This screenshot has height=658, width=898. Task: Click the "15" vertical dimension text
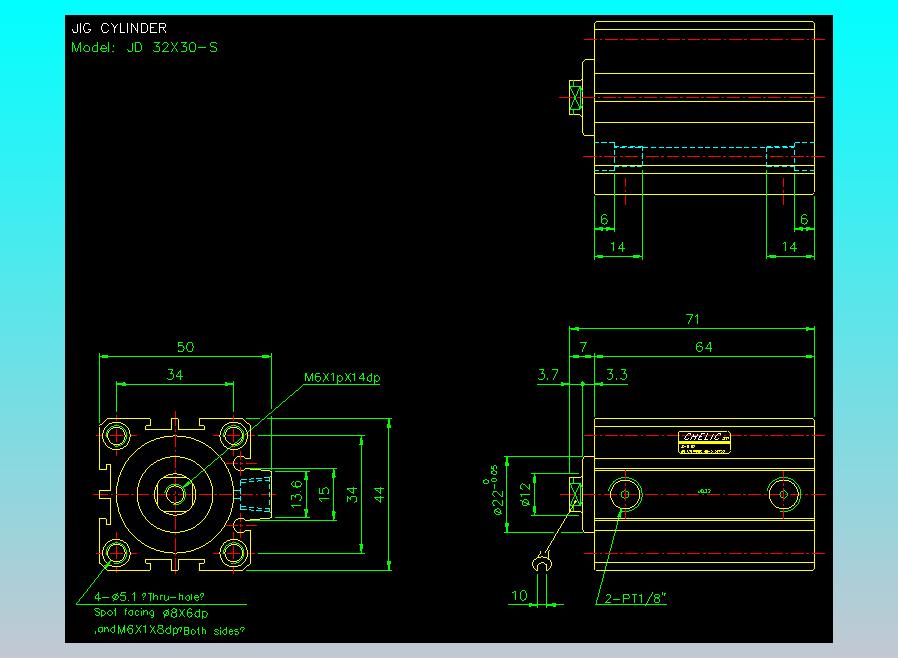324,494
